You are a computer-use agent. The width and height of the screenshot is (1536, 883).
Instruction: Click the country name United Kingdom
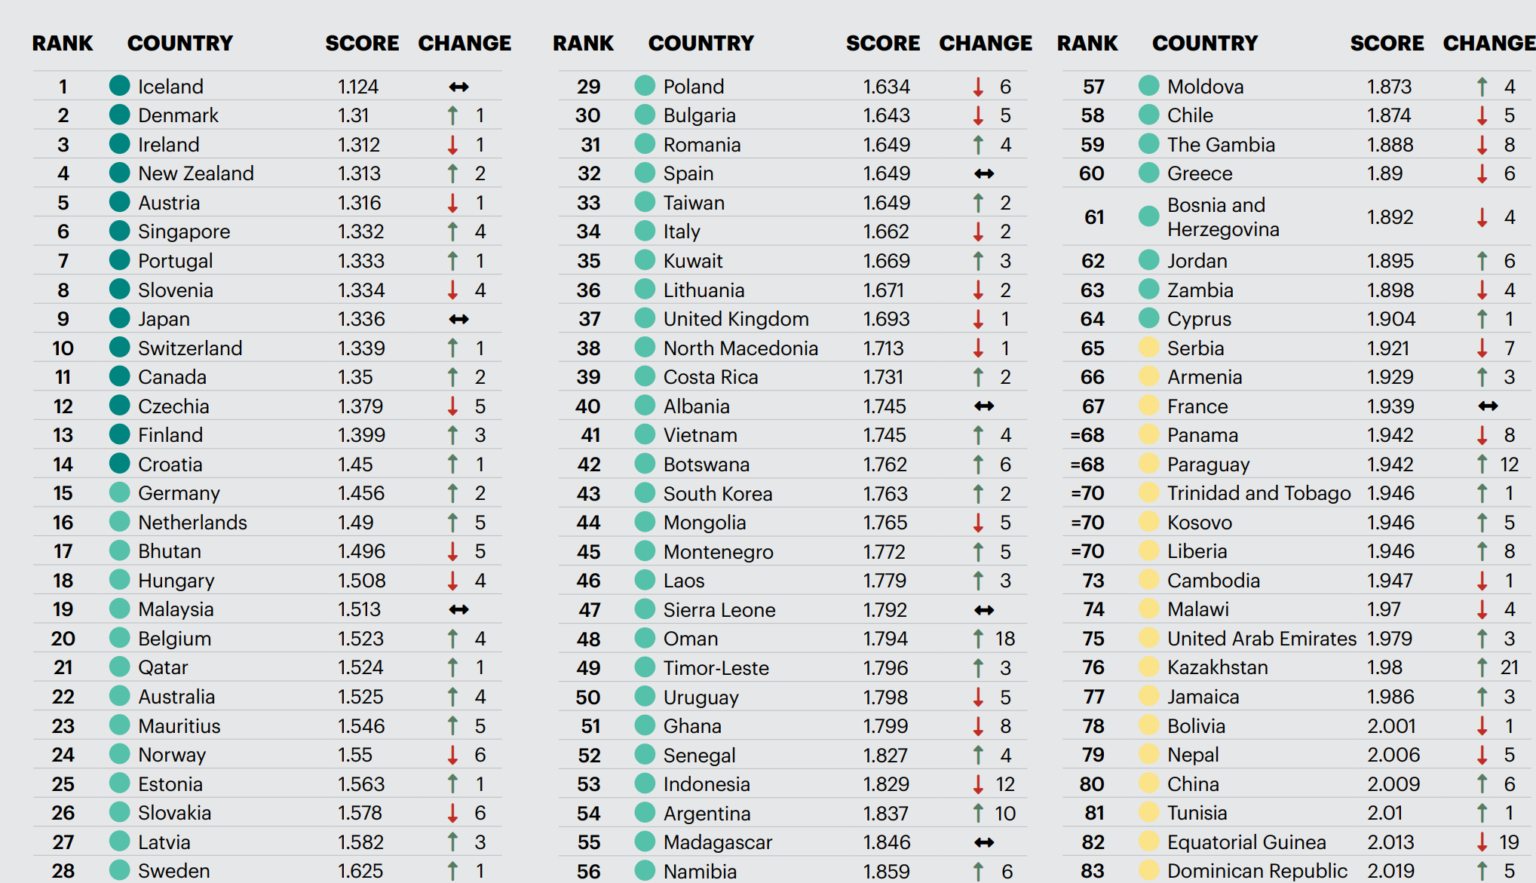pyautogui.click(x=736, y=319)
